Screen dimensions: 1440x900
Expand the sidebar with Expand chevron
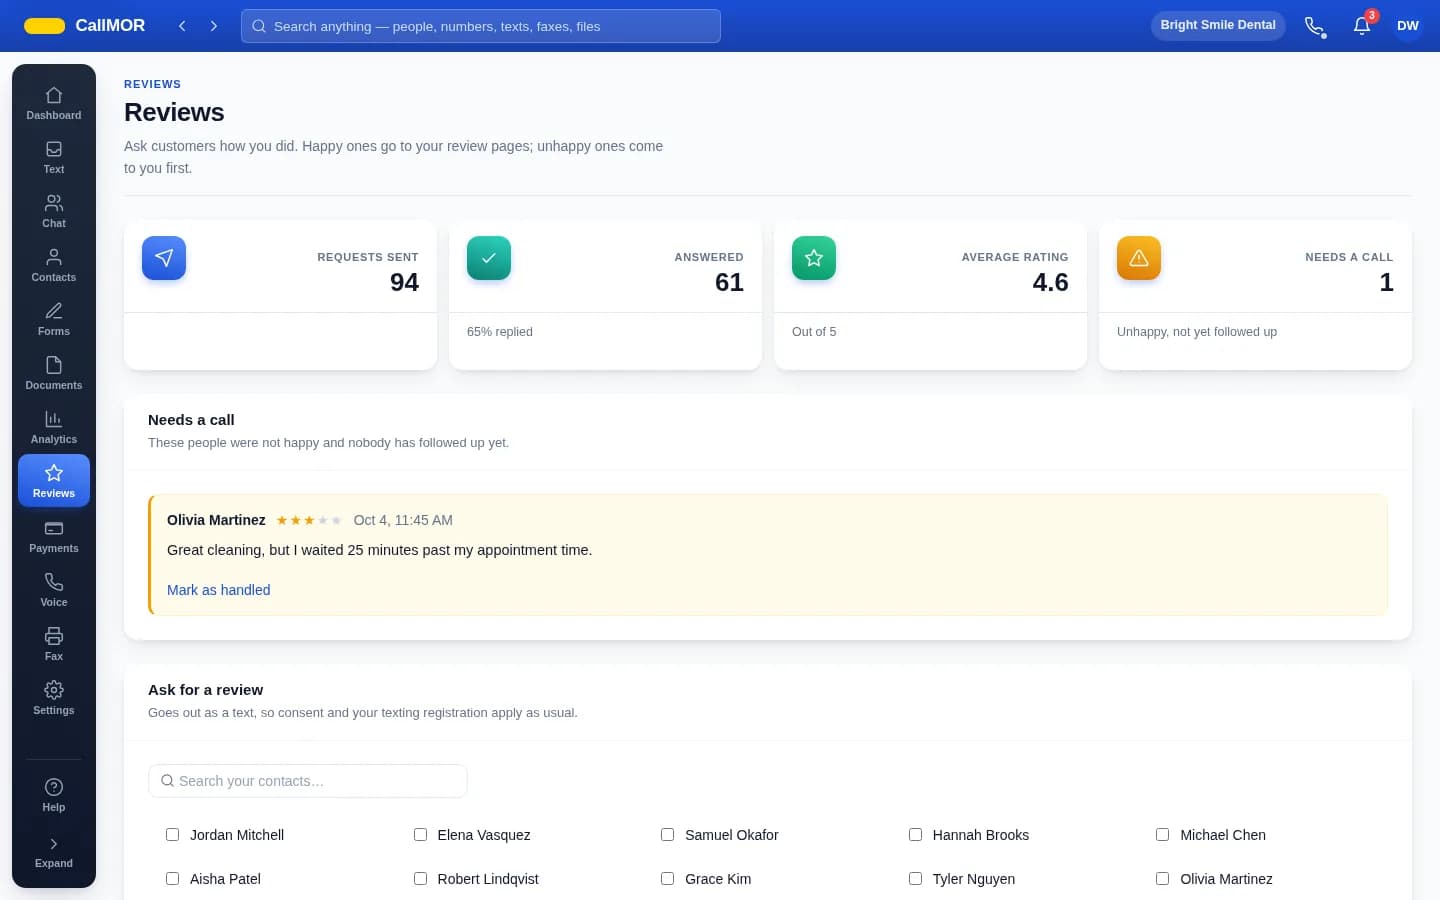[x=54, y=851]
